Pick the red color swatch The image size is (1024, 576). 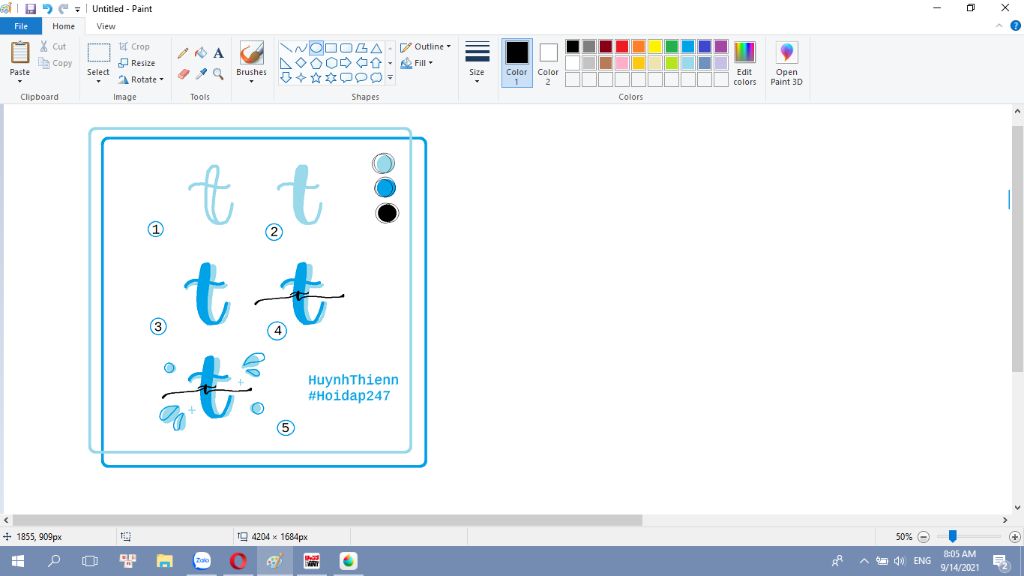622,46
